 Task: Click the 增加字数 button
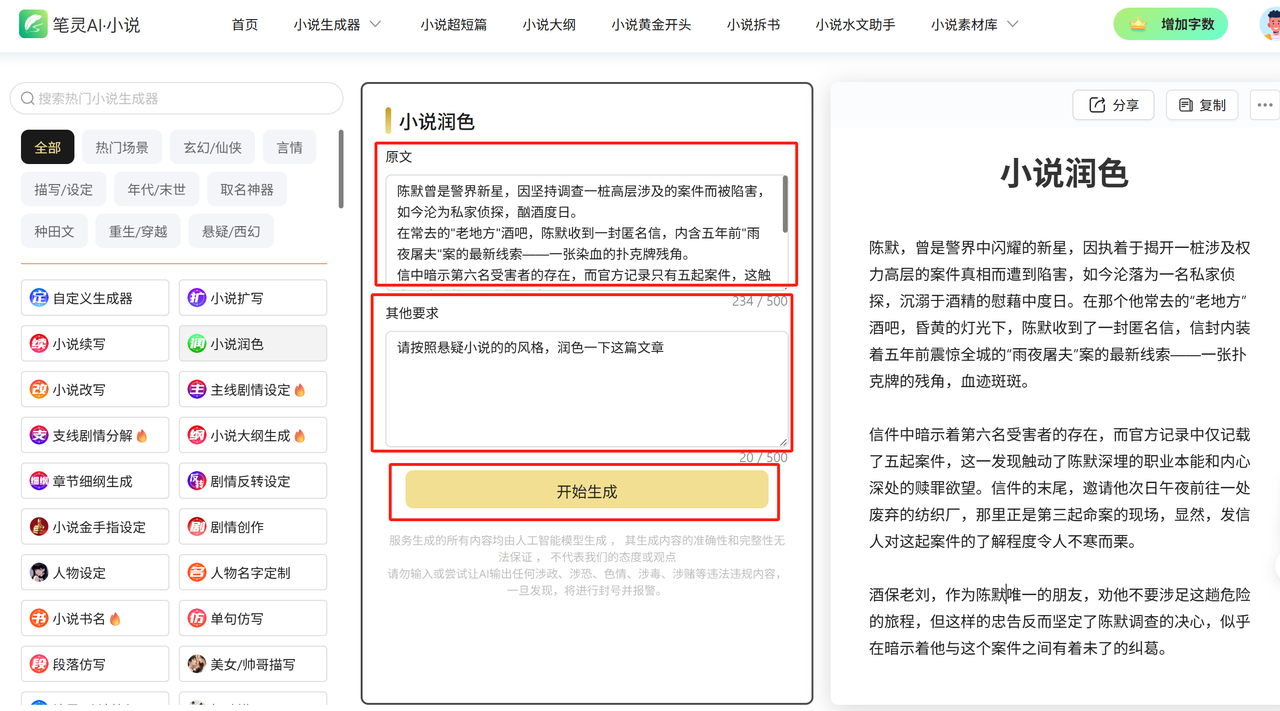pos(1170,24)
